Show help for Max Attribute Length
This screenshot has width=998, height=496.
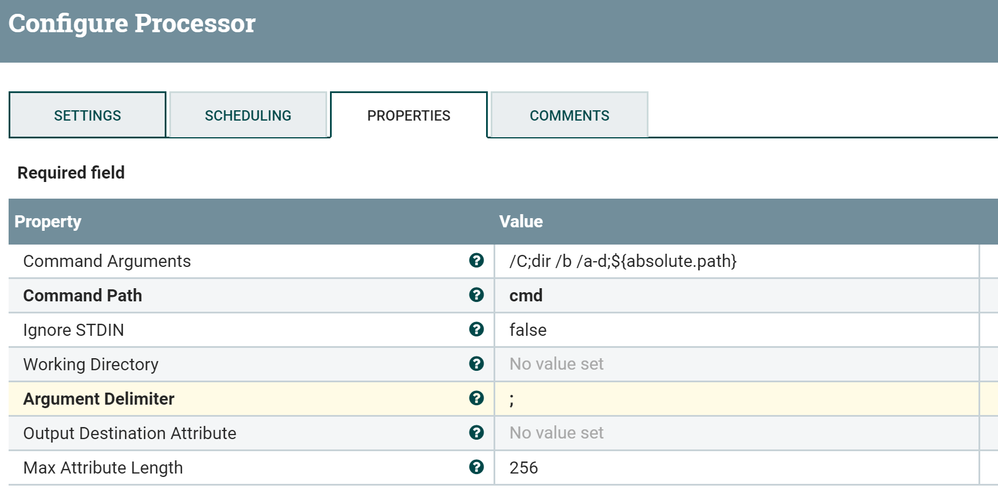(476, 467)
